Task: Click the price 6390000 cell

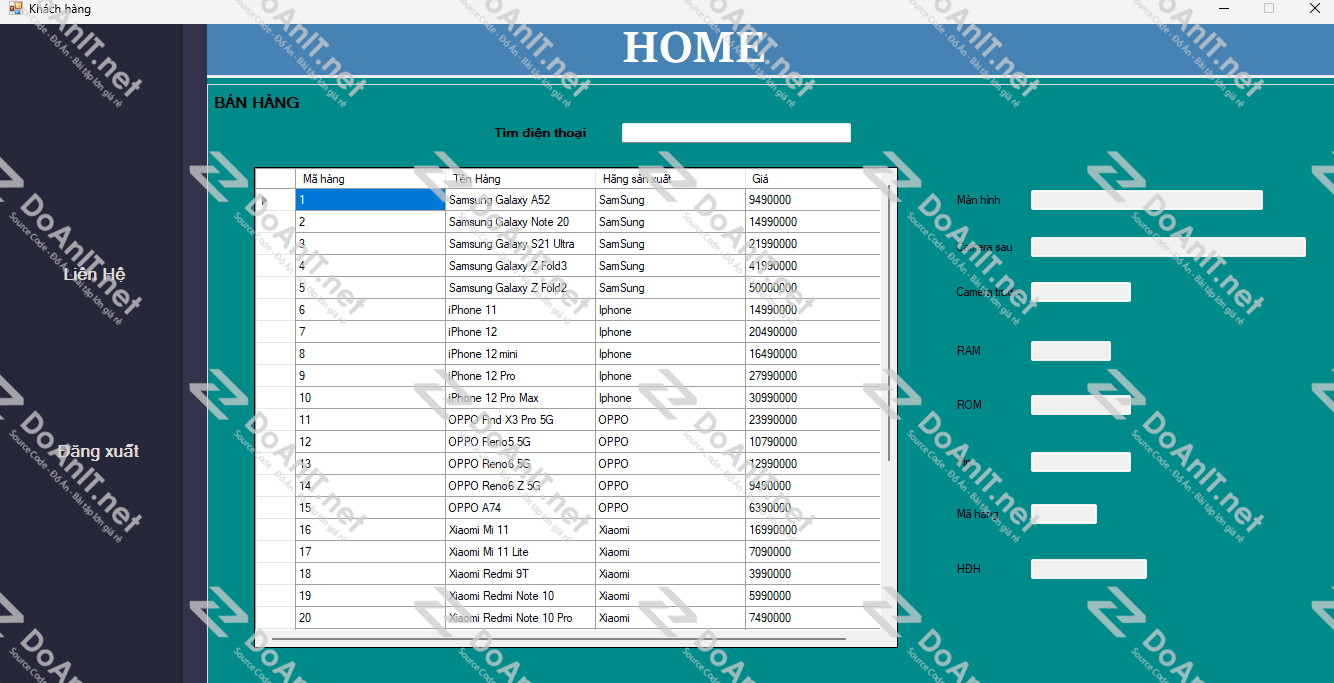Action: 813,508
